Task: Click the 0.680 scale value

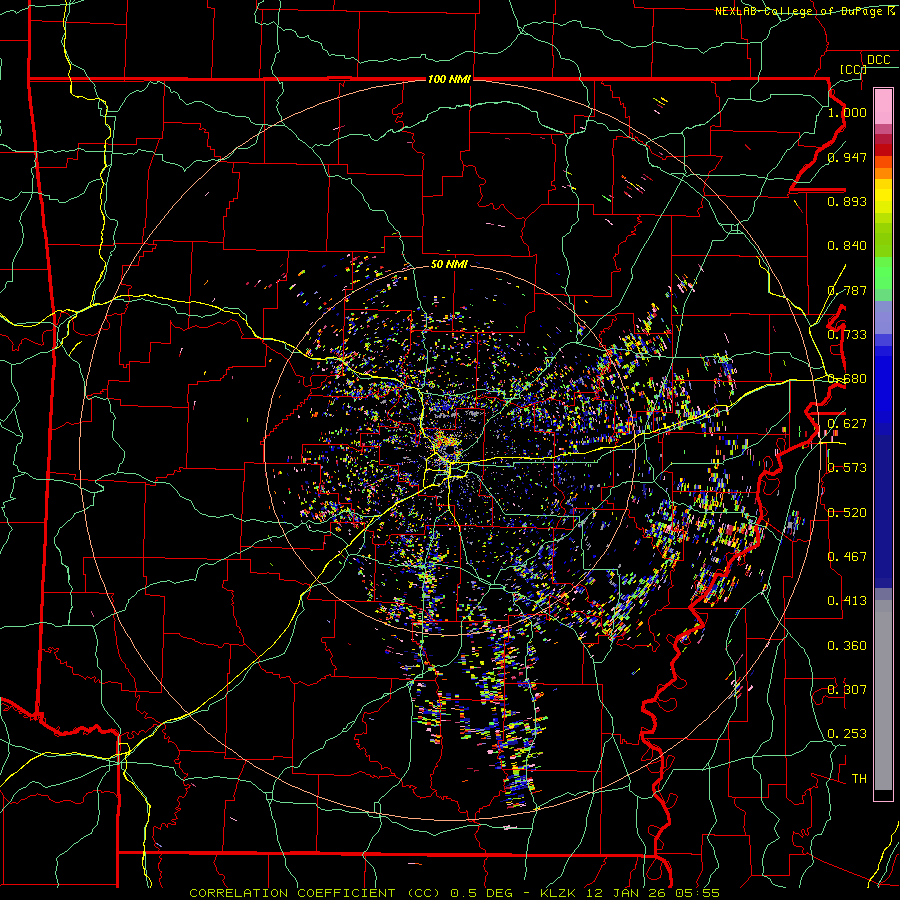Action: tap(847, 379)
